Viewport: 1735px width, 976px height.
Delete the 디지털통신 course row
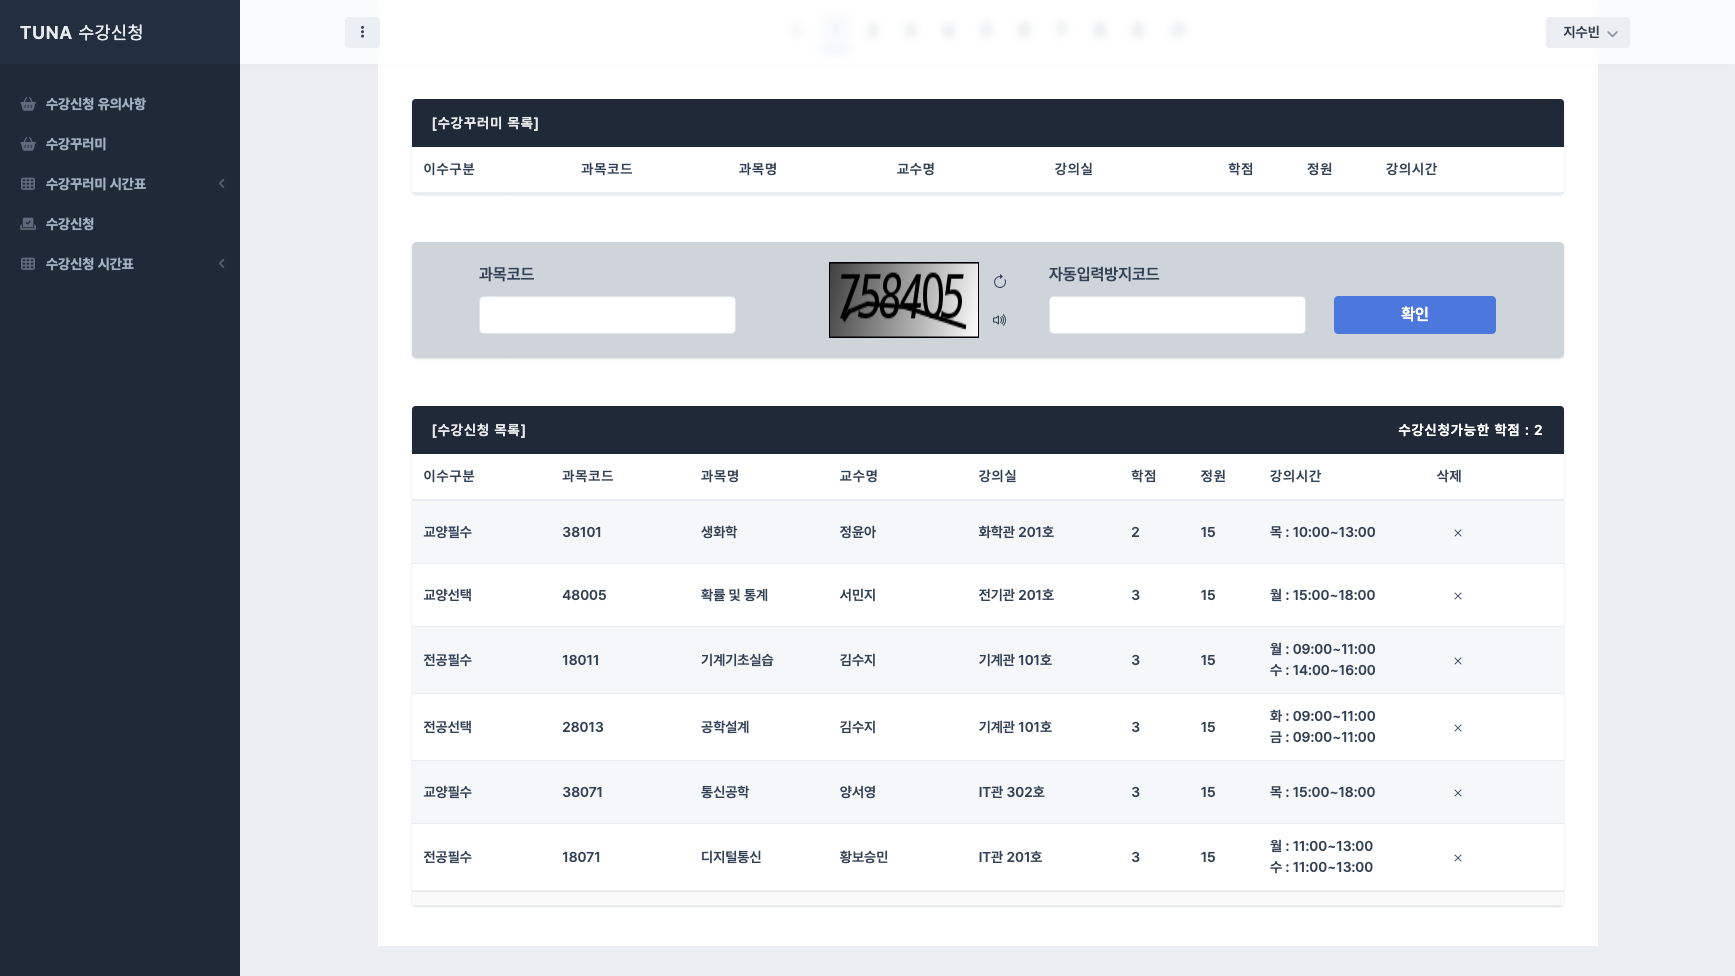[1457, 858]
